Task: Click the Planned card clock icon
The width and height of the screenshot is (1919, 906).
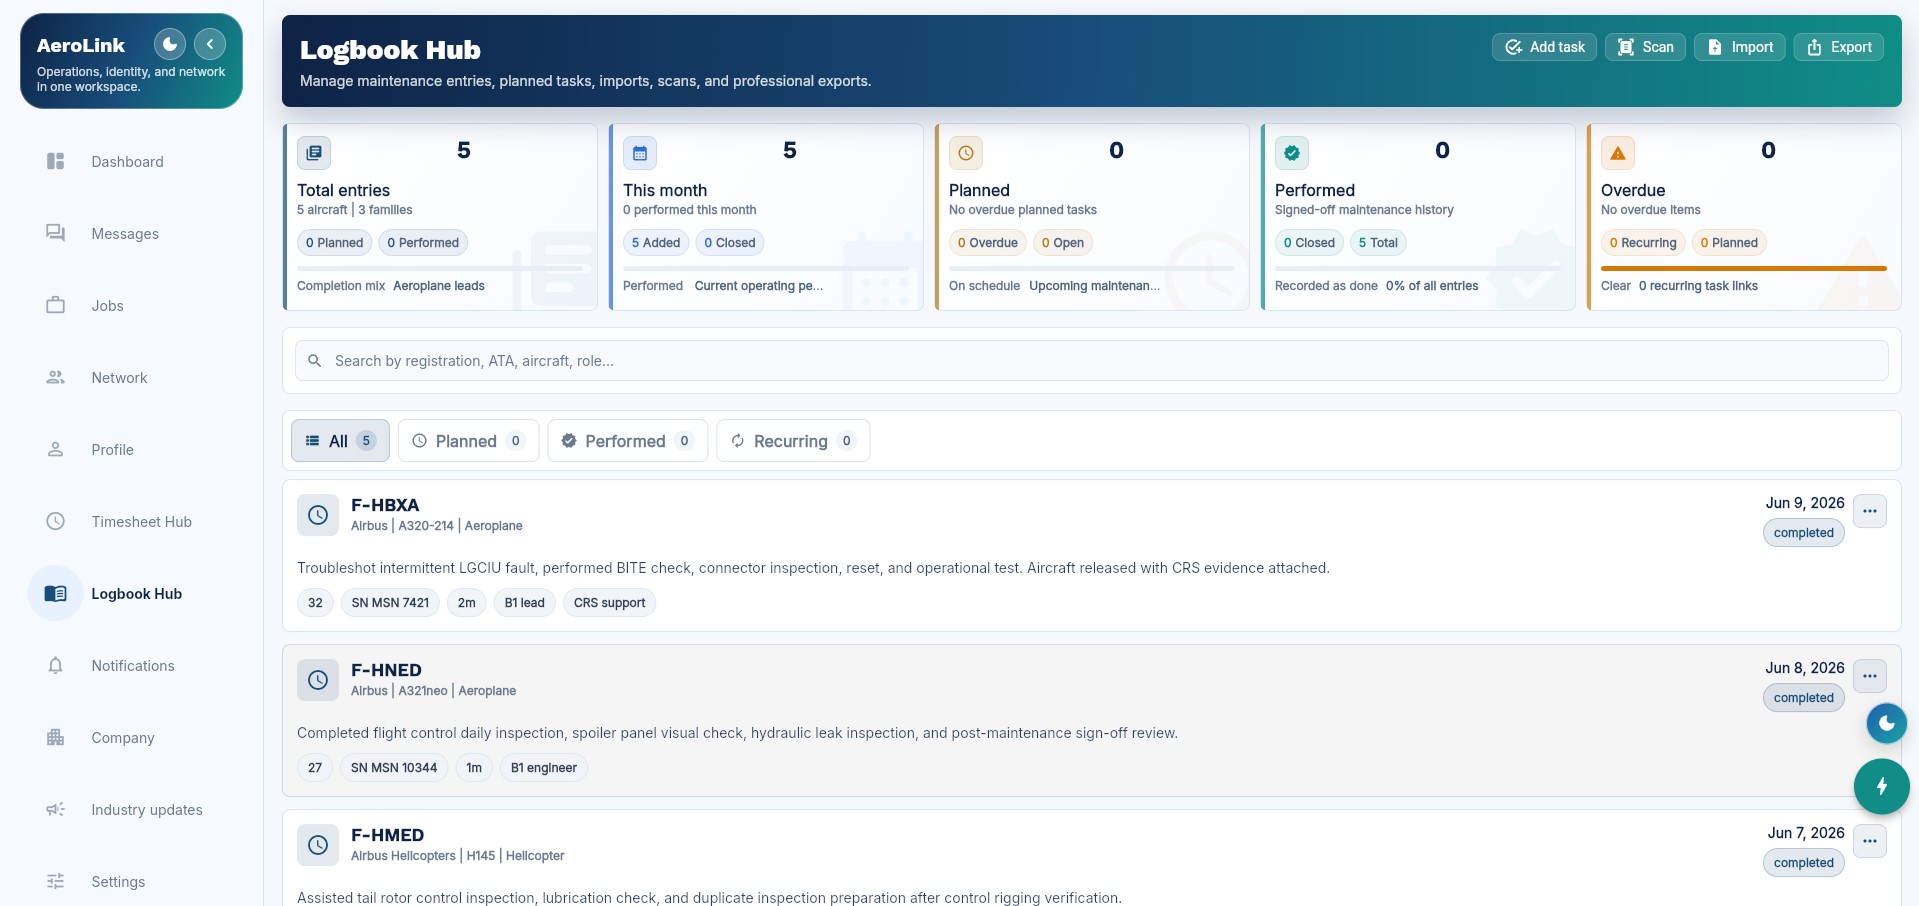Action: tap(966, 153)
